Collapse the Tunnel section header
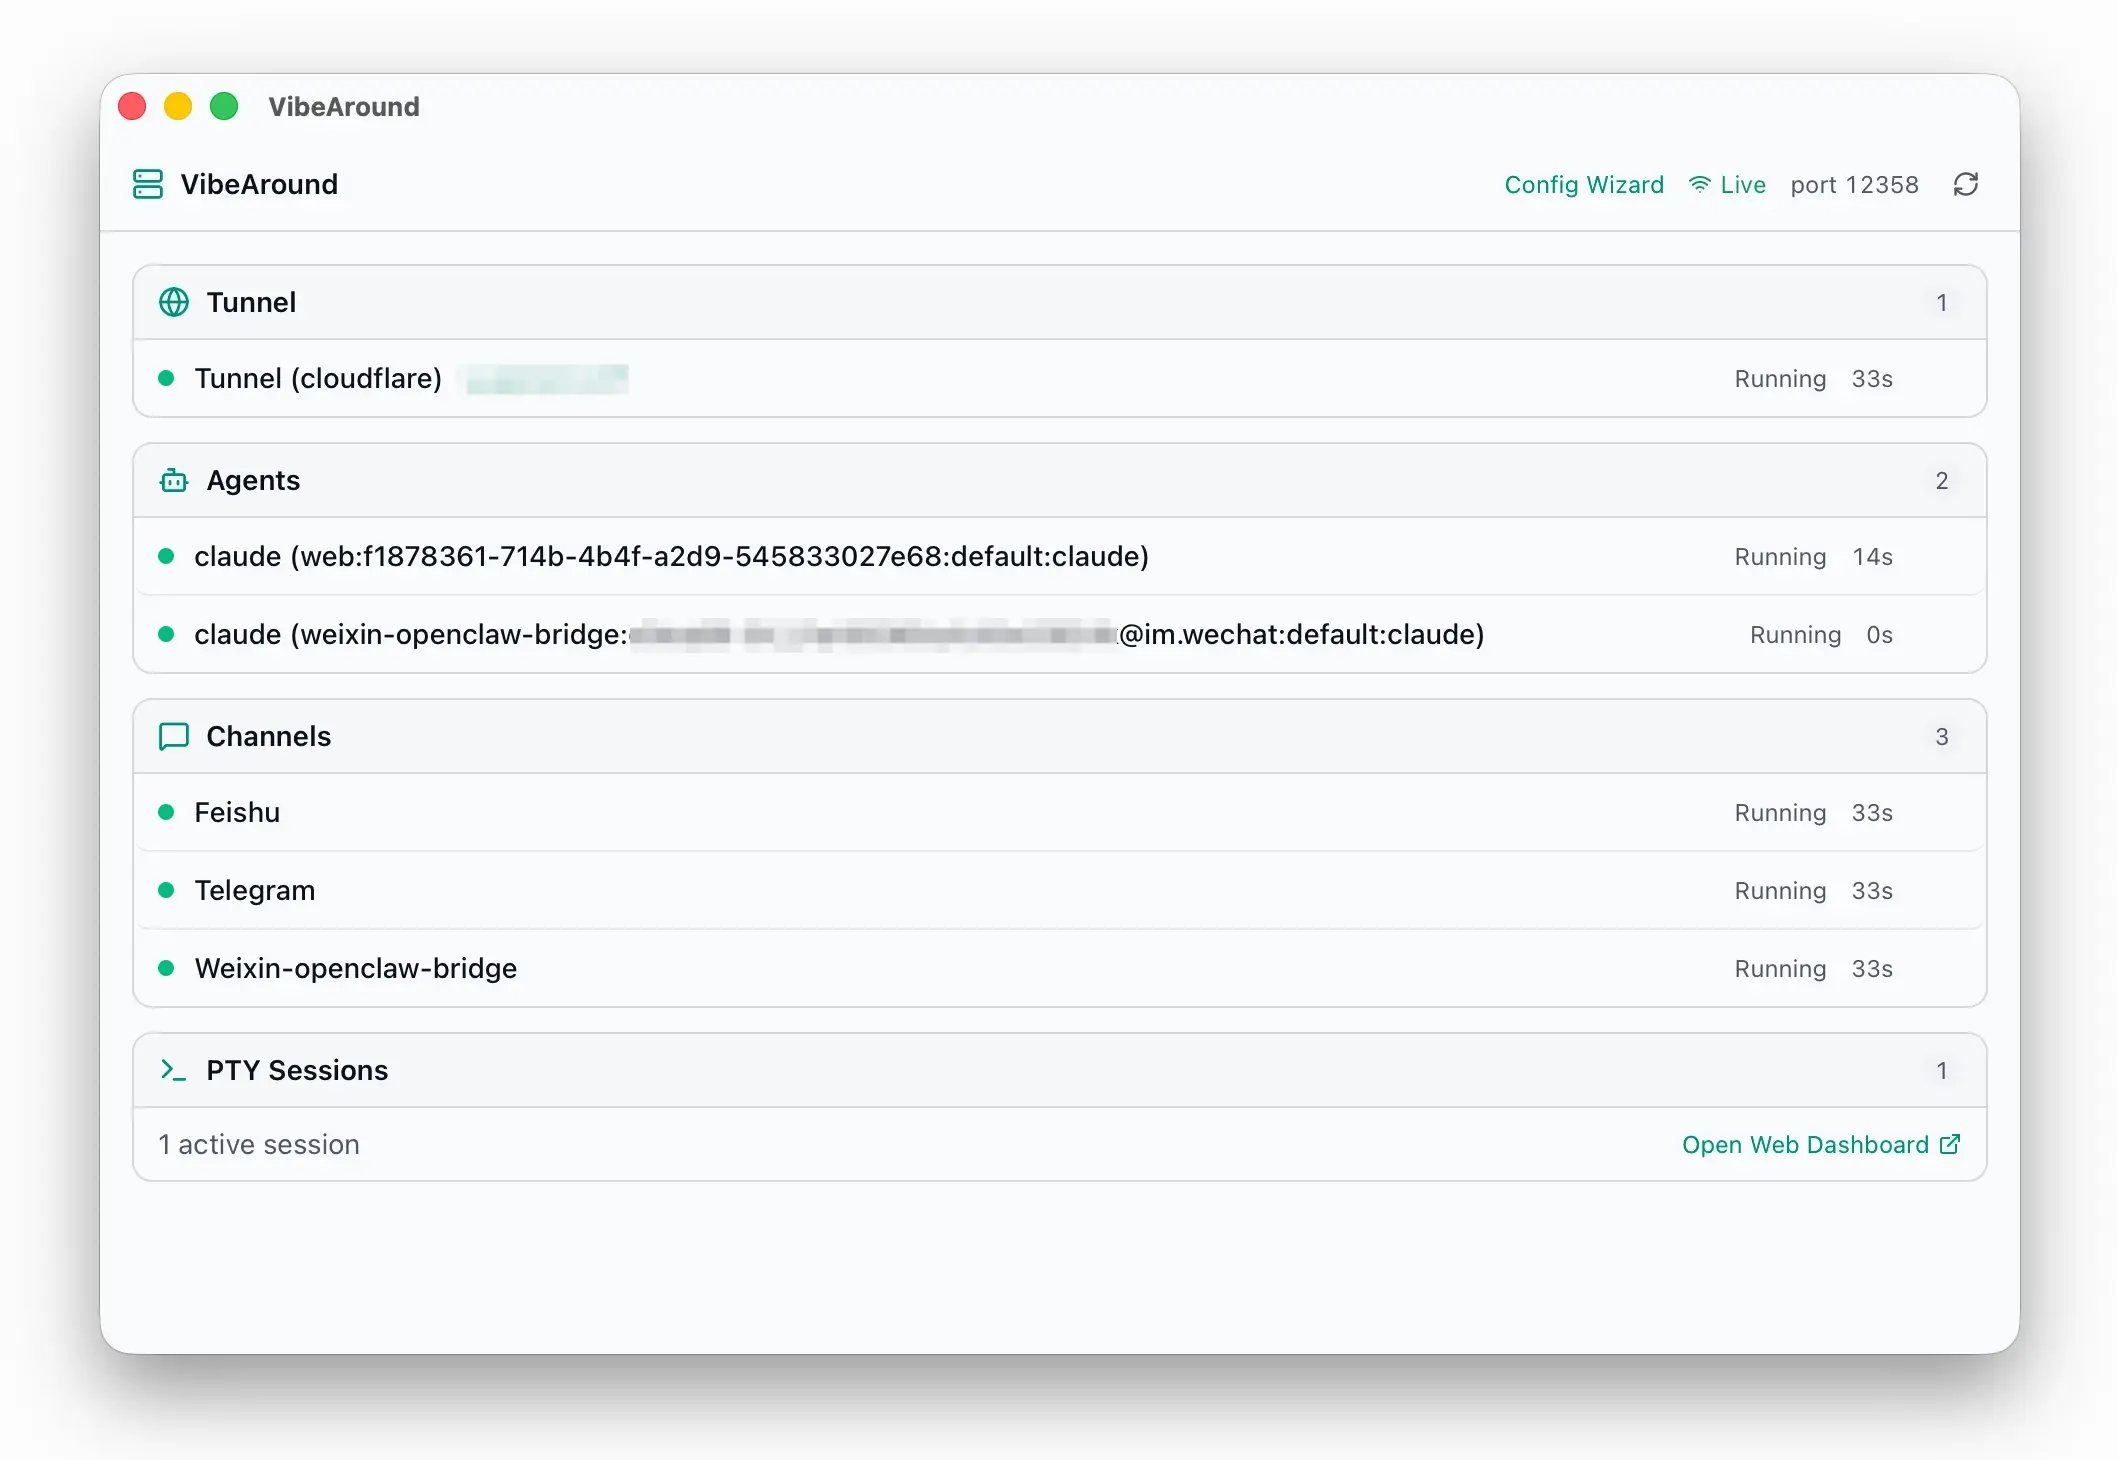Viewport: 2118px width, 1460px height. pyautogui.click(x=1058, y=302)
